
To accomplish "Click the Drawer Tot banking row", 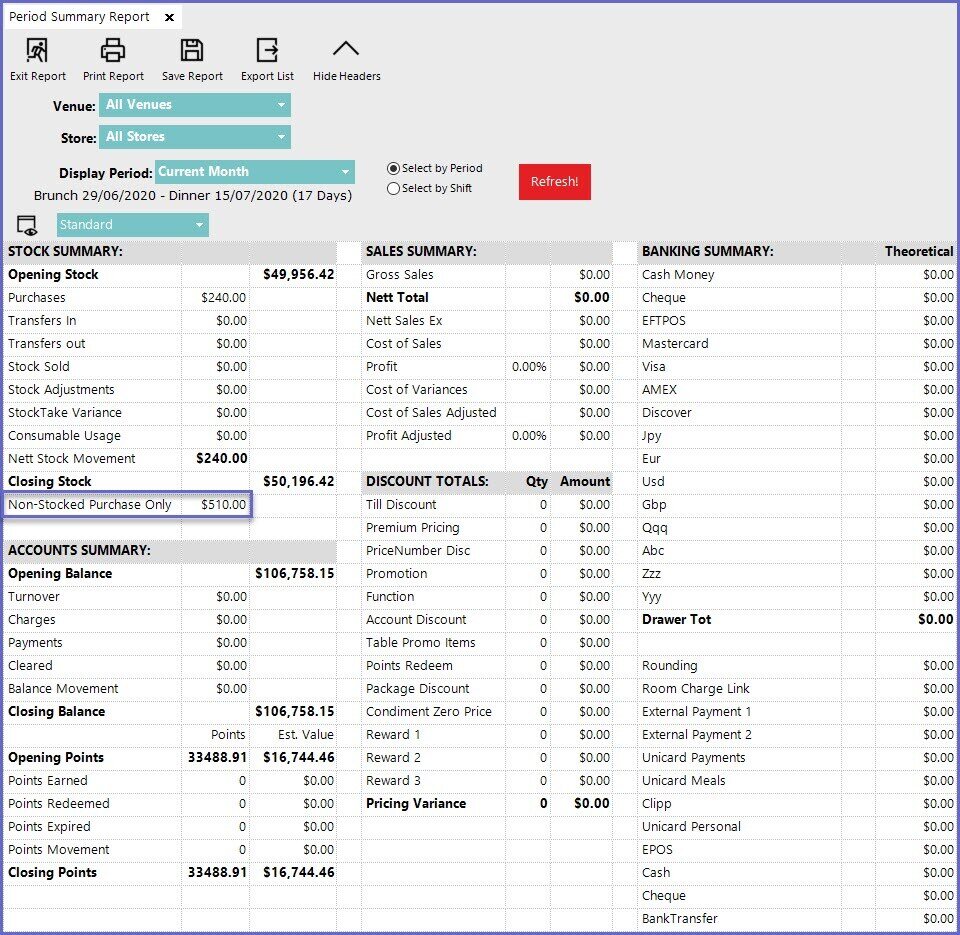I will click(x=677, y=620).
